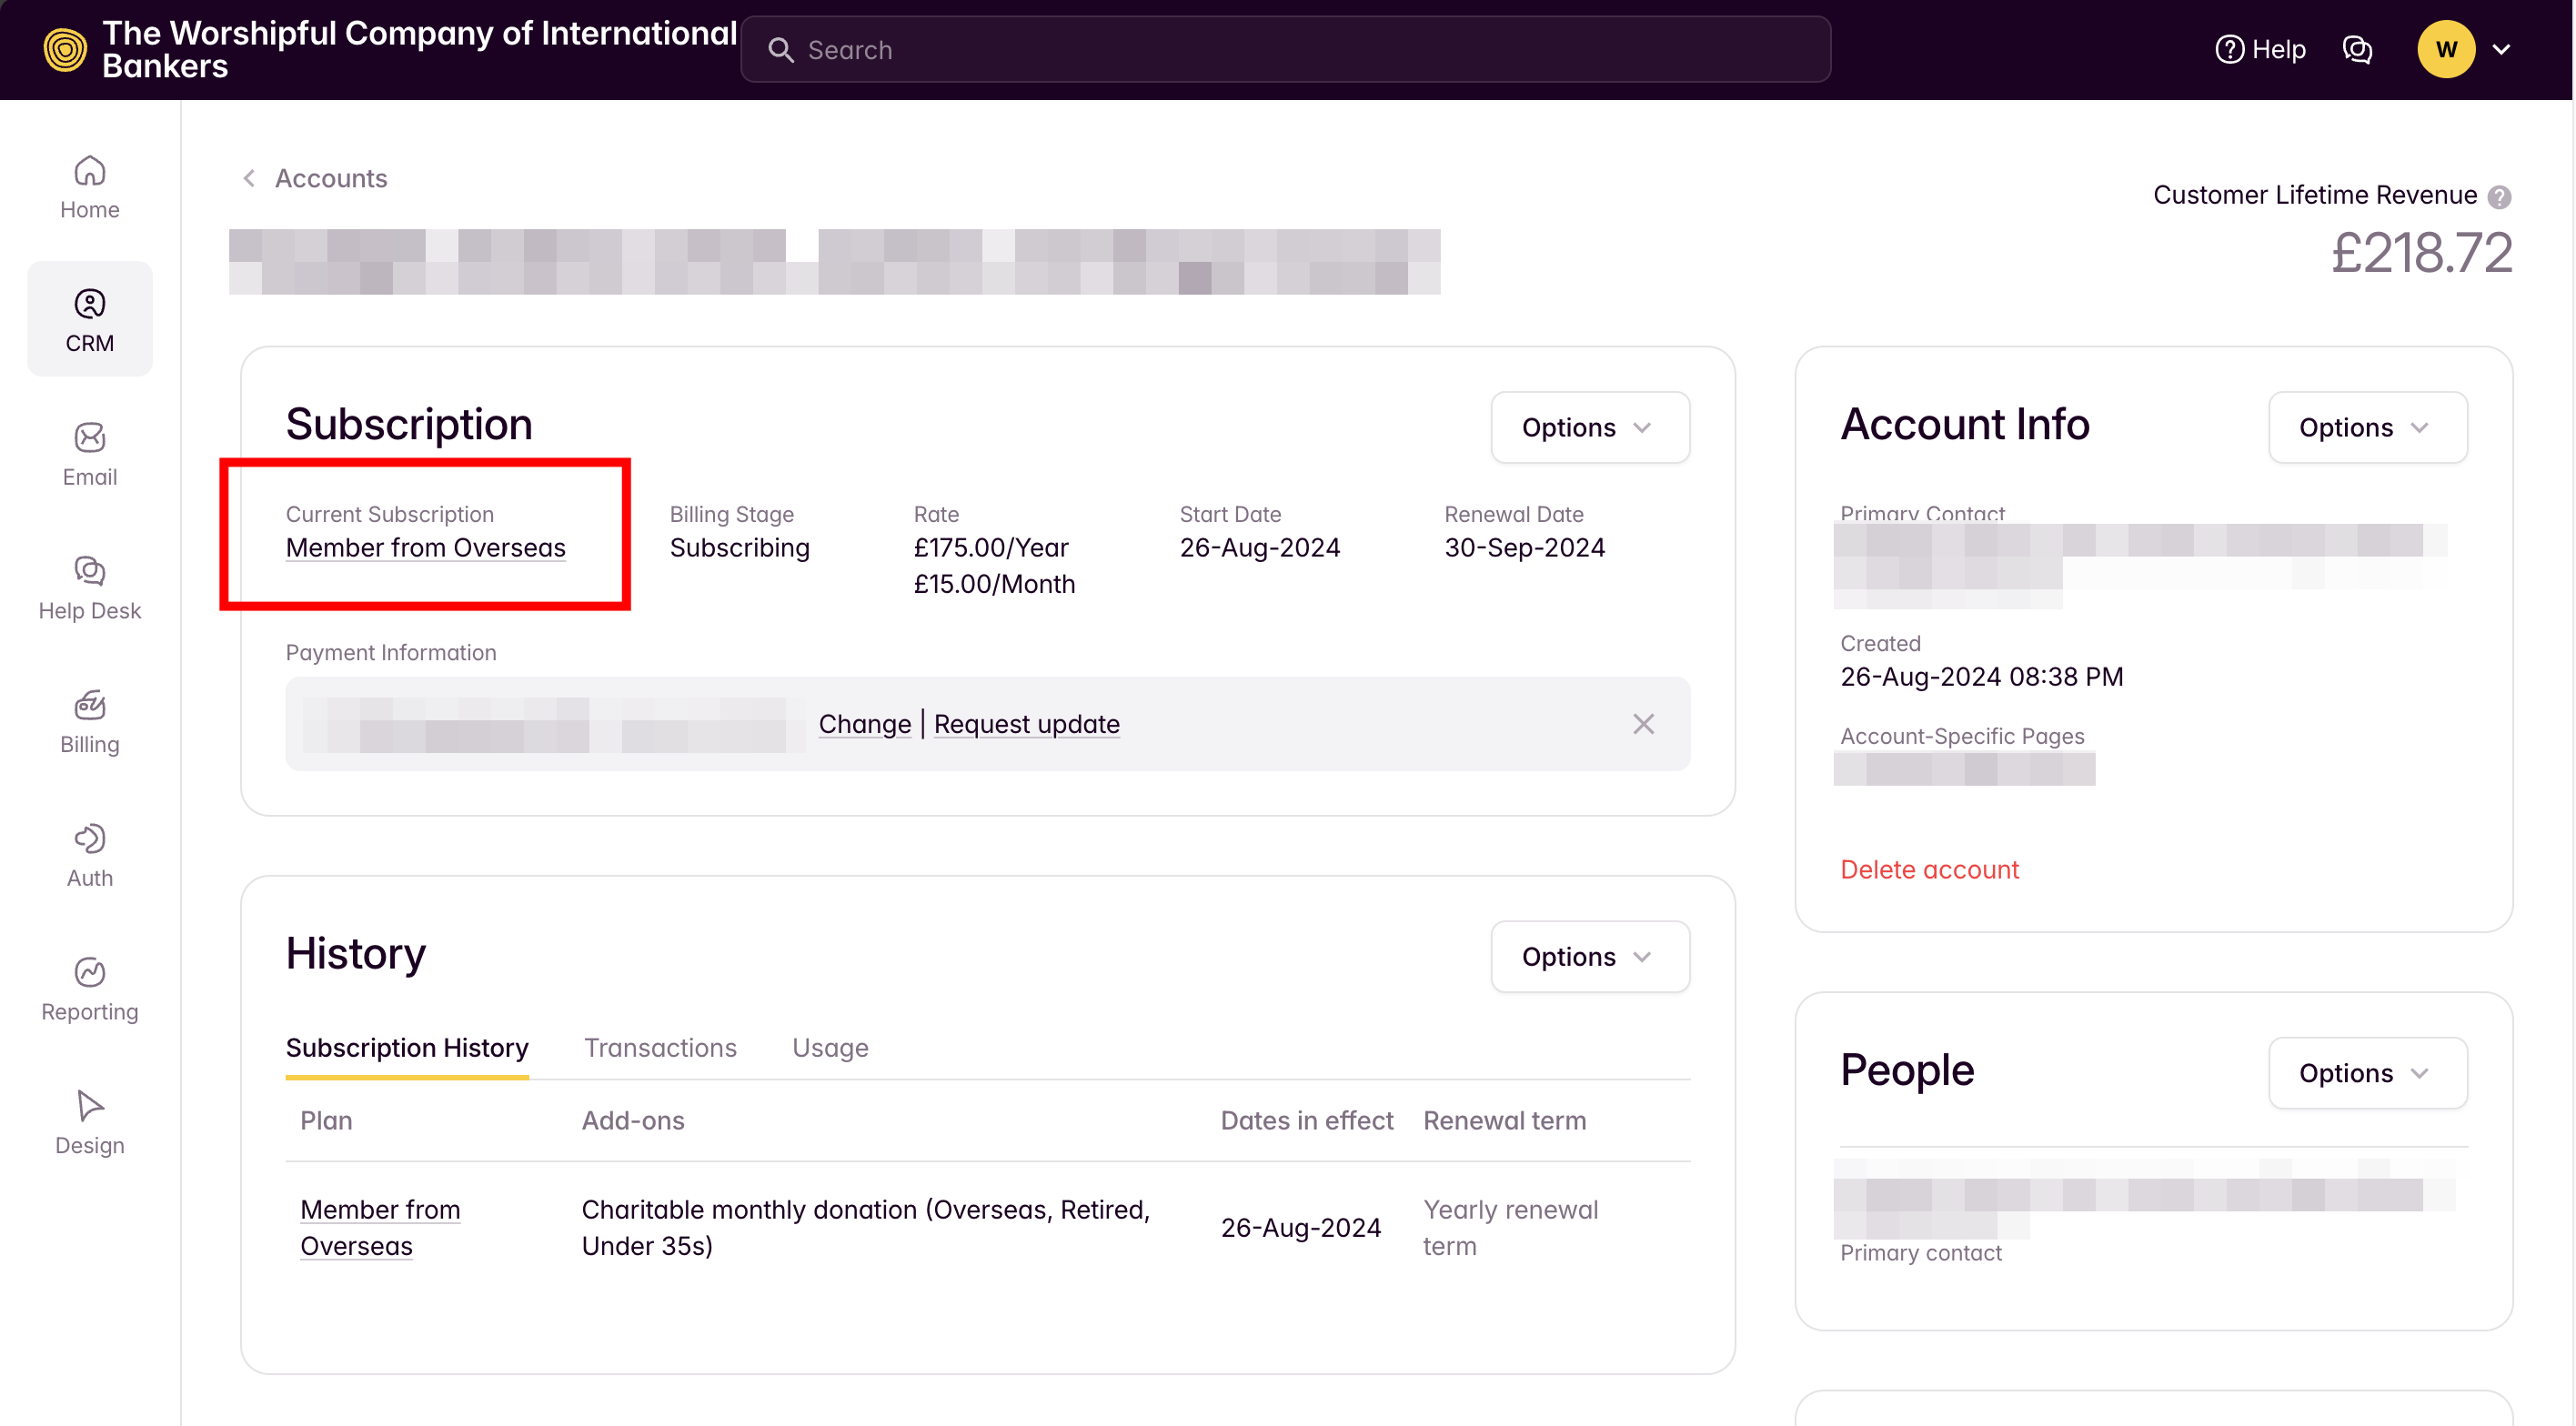2576x1426 pixels.
Task: Dismiss the payment information row
Action: [1643, 724]
